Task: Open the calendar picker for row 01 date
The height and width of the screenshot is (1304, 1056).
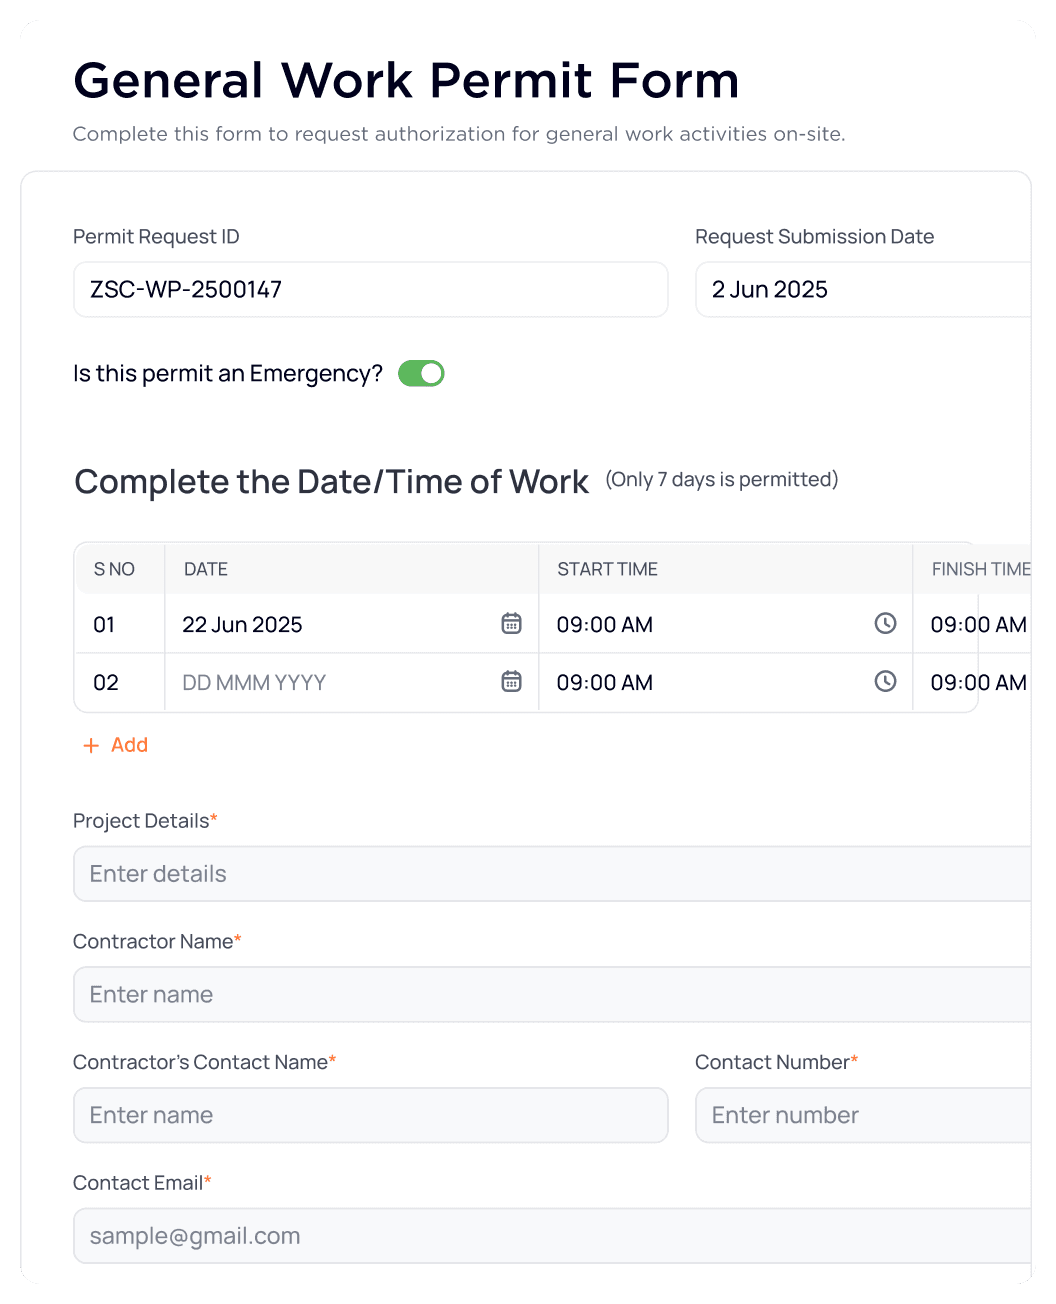Action: tap(511, 623)
